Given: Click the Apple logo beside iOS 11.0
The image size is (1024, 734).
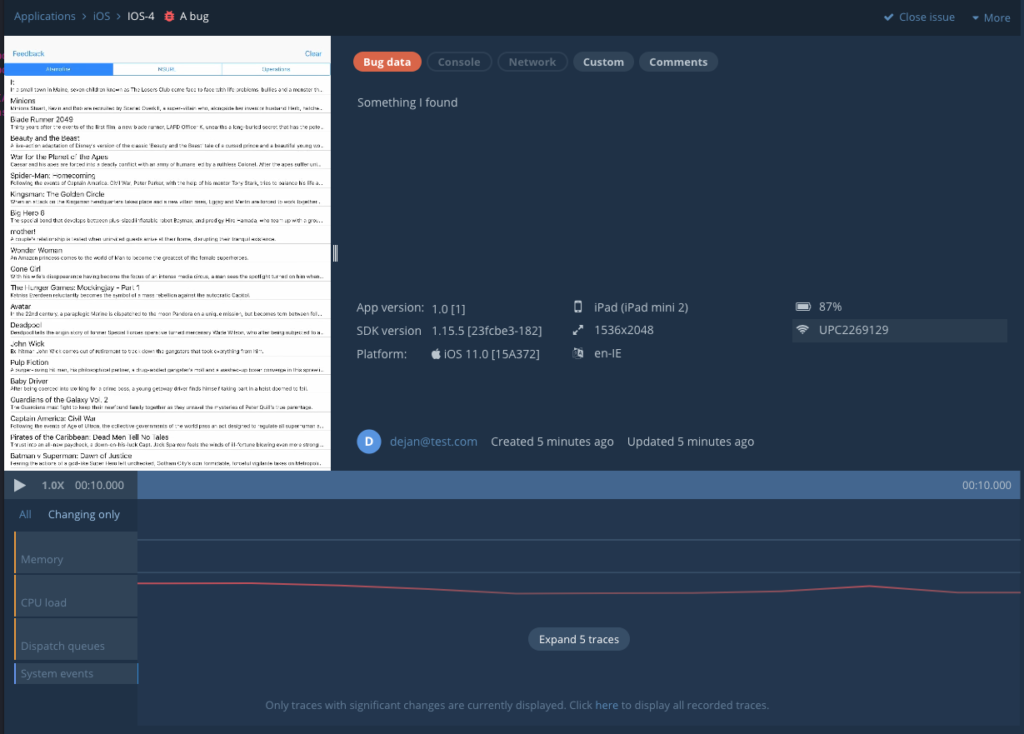Looking at the screenshot, I should pyautogui.click(x=436, y=354).
